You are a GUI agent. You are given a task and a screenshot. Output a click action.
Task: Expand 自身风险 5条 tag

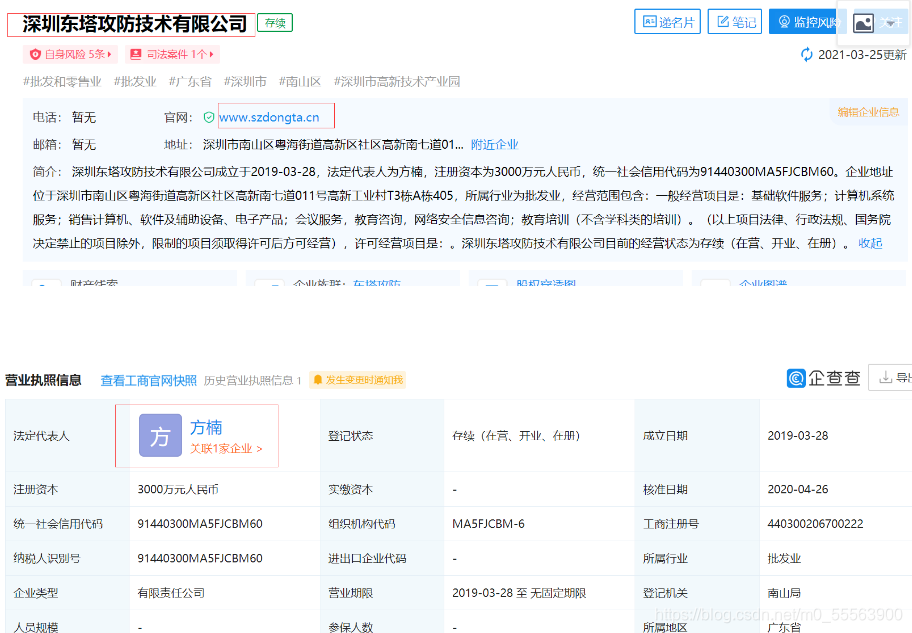coord(70,54)
